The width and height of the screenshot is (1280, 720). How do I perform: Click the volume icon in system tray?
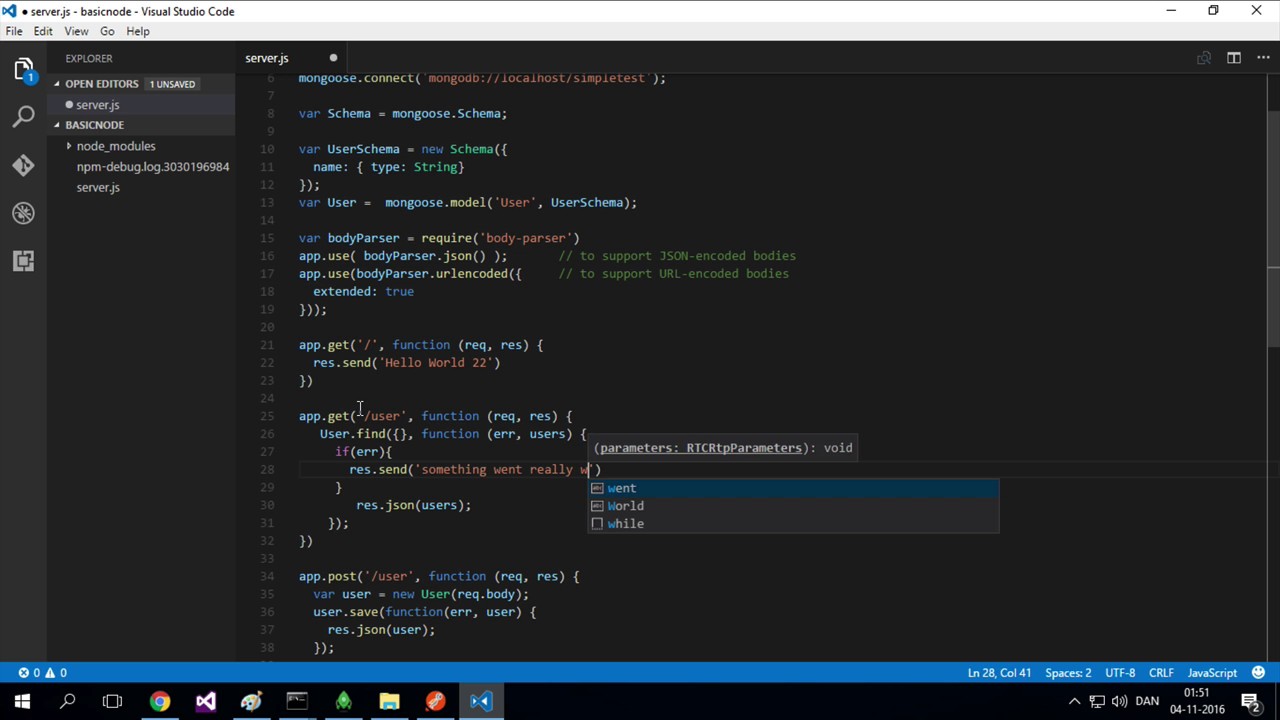[1119, 702]
